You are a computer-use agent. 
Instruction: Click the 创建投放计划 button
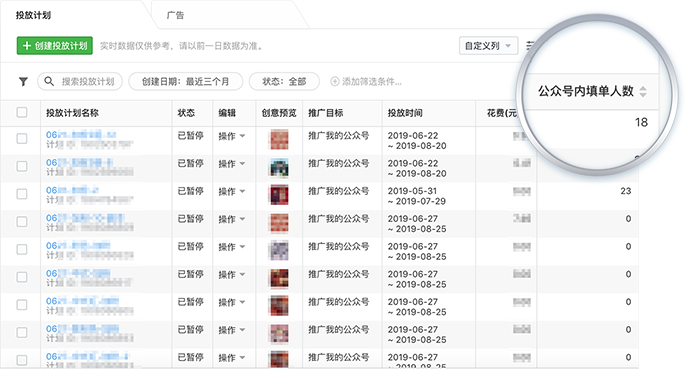[55, 45]
